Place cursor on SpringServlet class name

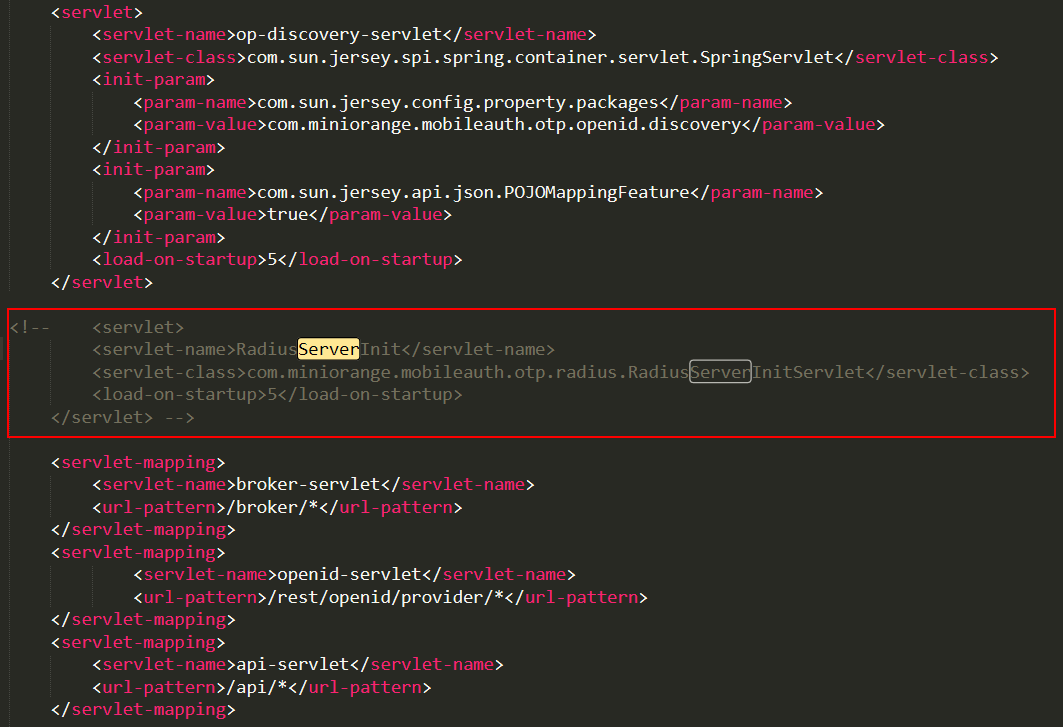767,57
